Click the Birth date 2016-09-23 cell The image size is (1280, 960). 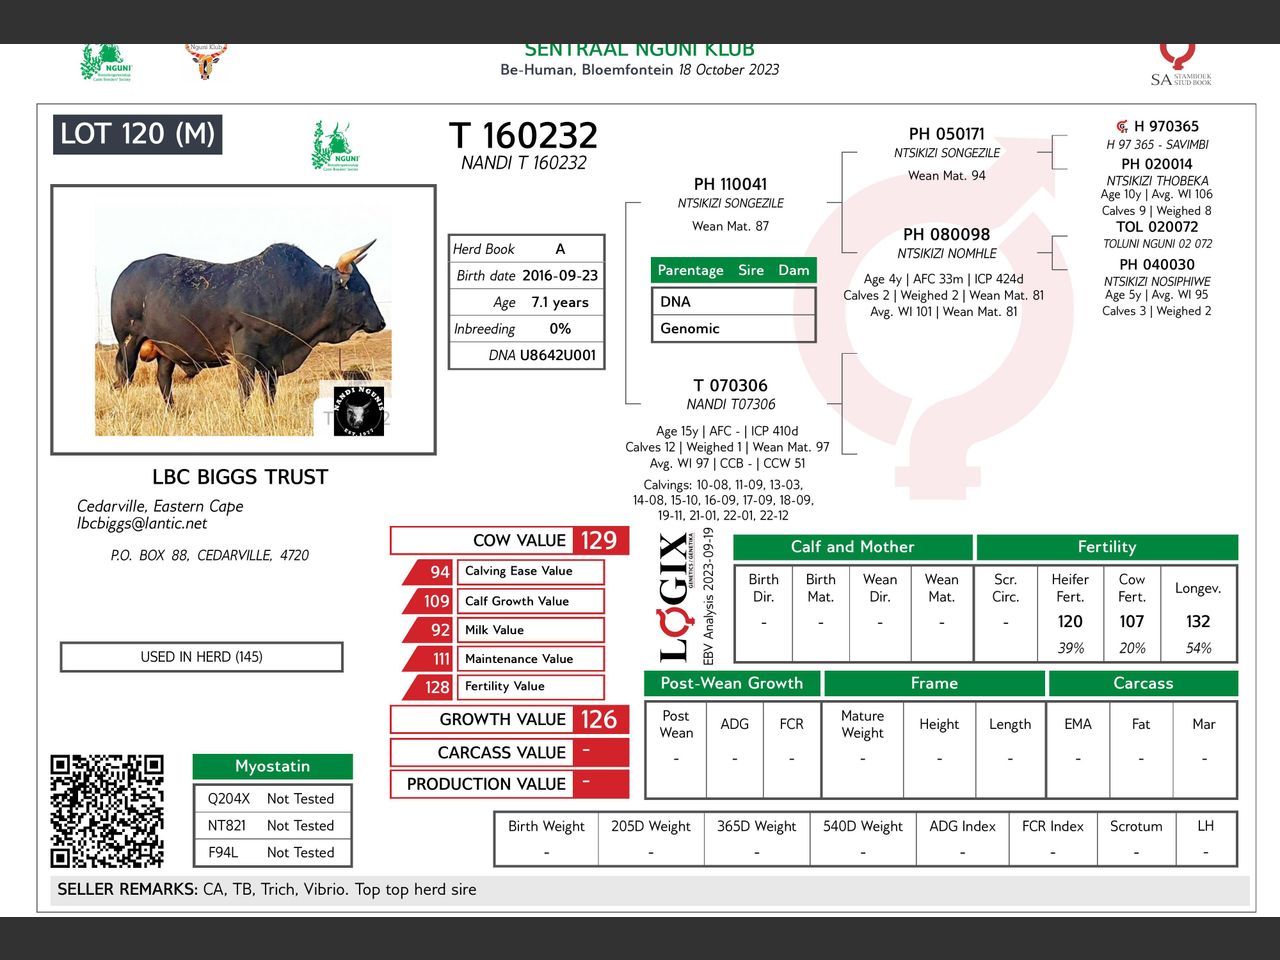[527, 275]
